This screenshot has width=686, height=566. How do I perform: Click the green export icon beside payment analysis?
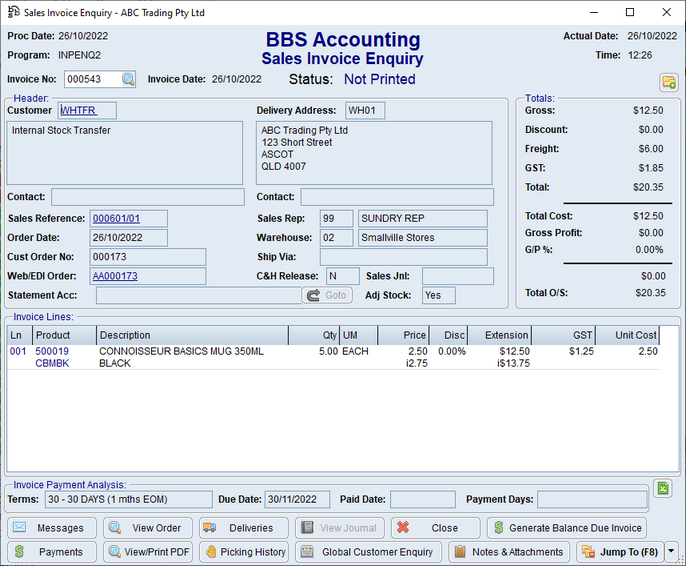coord(662,488)
